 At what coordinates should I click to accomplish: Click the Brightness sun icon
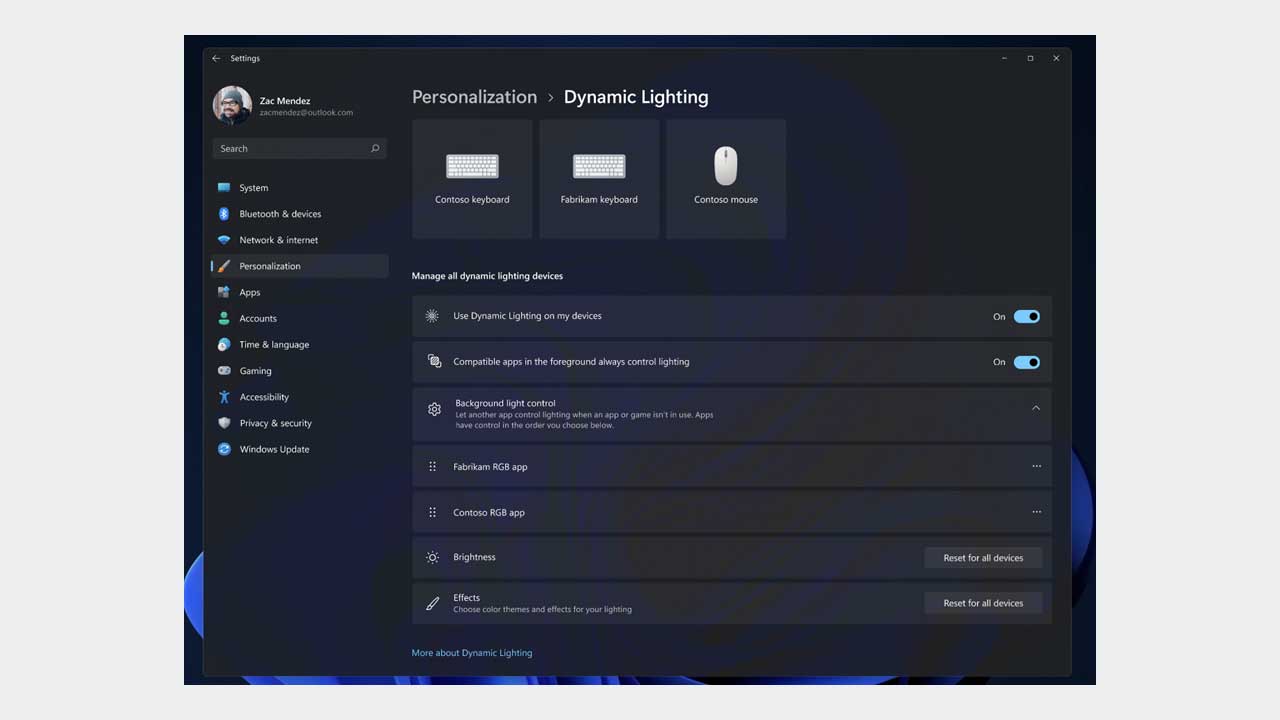[x=432, y=557]
